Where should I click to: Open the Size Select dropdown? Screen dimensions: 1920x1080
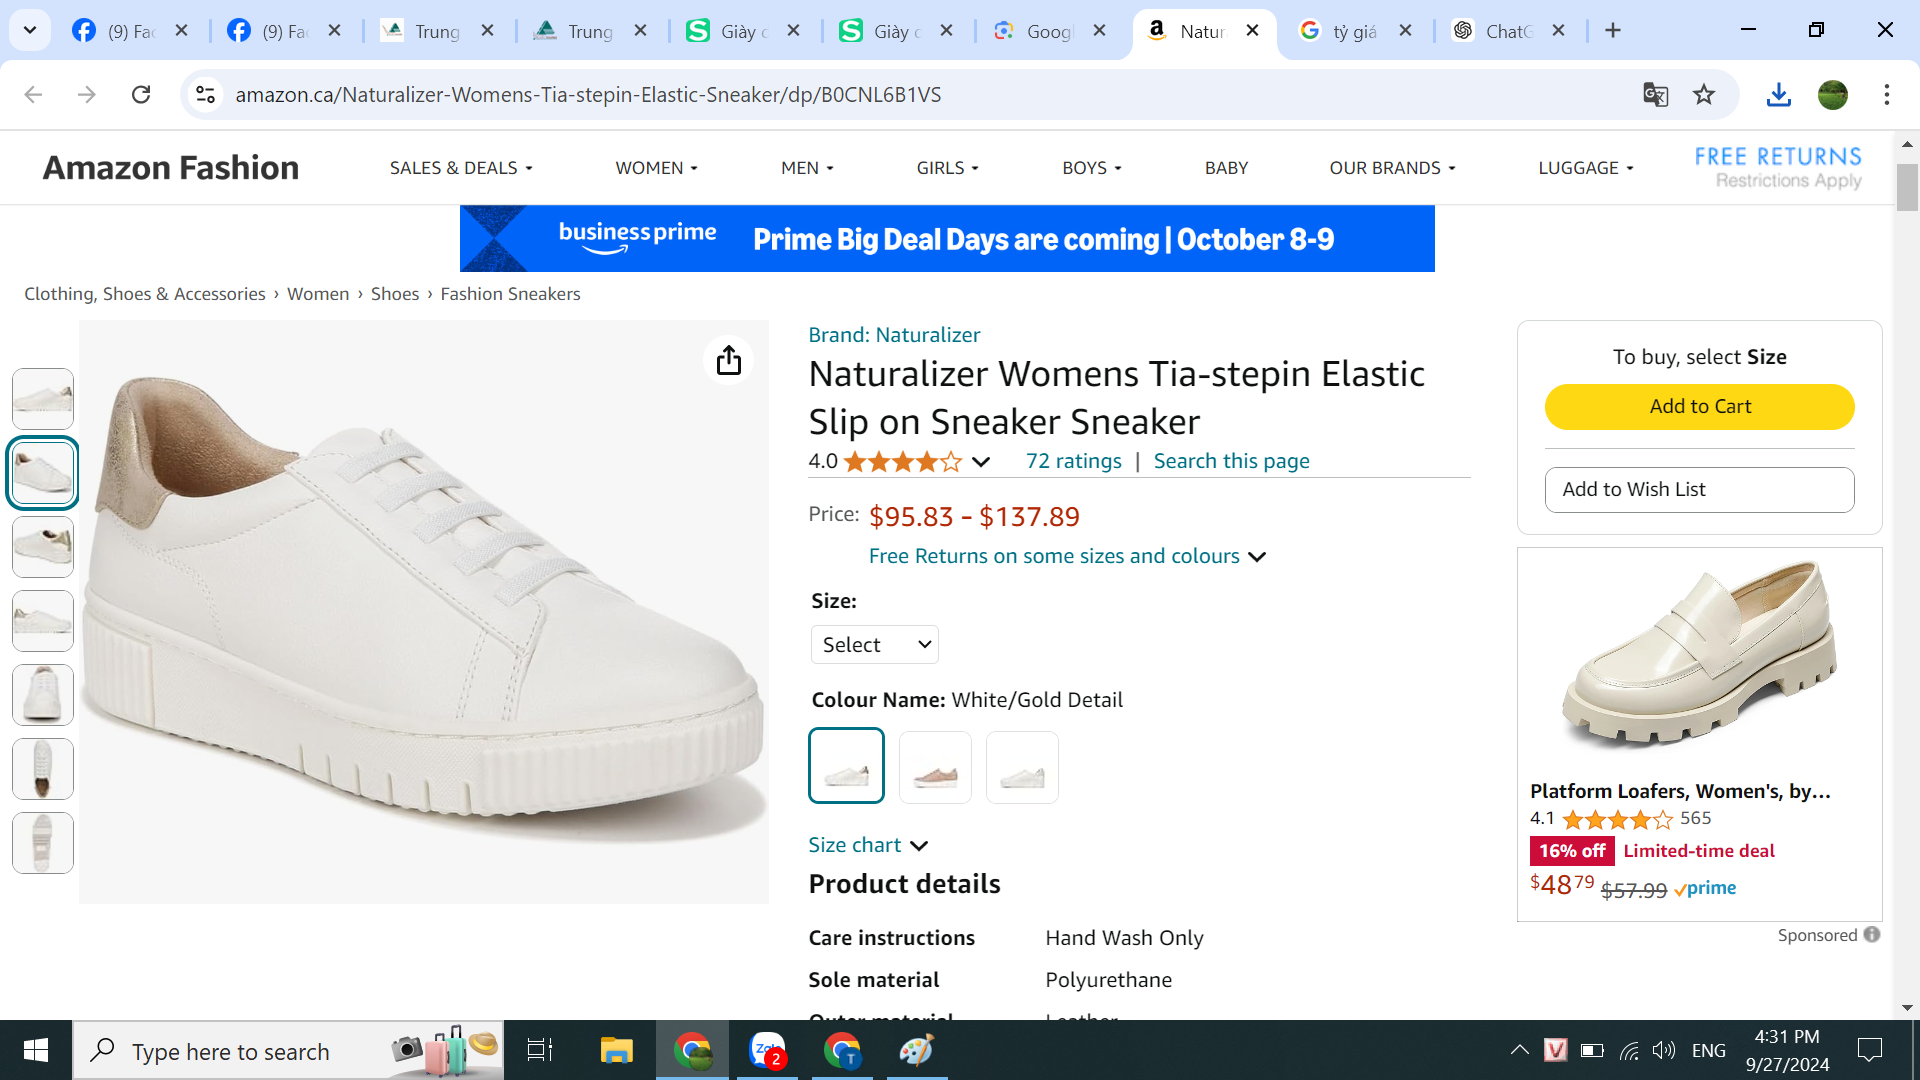pyautogui.click(x=874, y=645)
